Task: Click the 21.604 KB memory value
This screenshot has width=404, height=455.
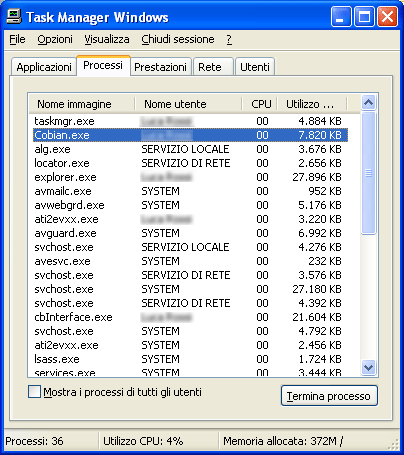Action: [x=317, y=317]
